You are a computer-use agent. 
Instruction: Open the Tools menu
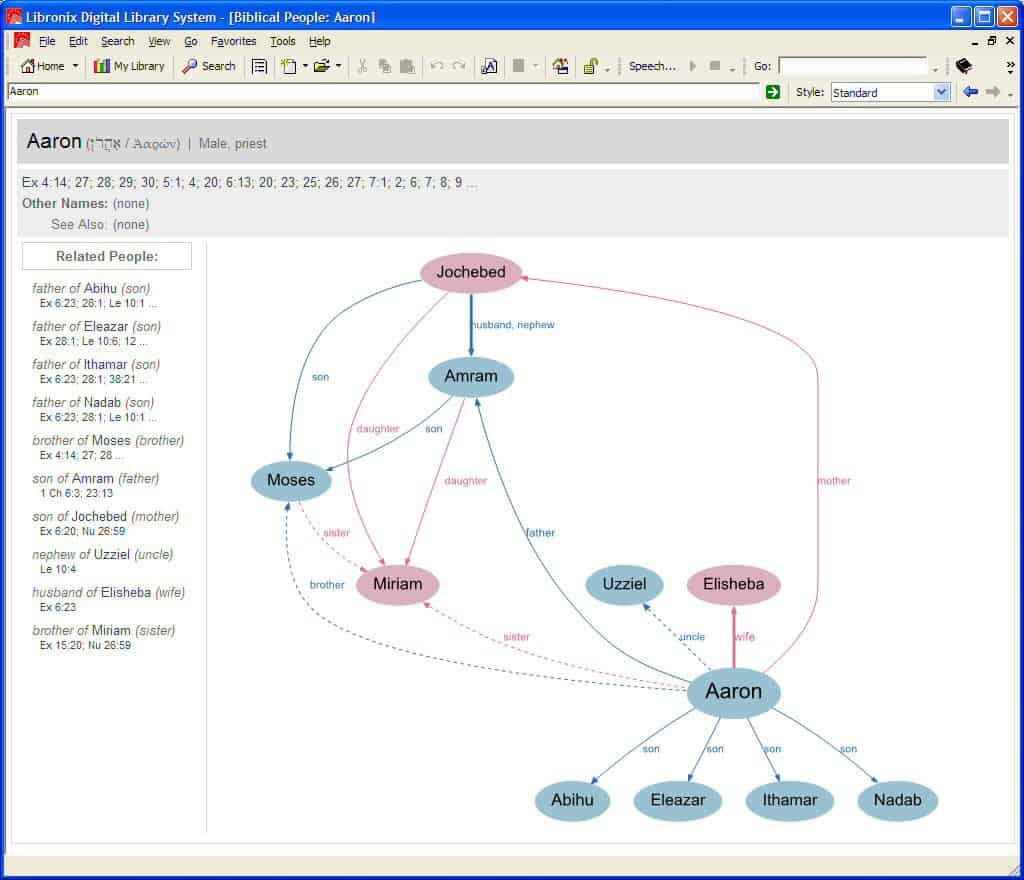click(283, 41)
